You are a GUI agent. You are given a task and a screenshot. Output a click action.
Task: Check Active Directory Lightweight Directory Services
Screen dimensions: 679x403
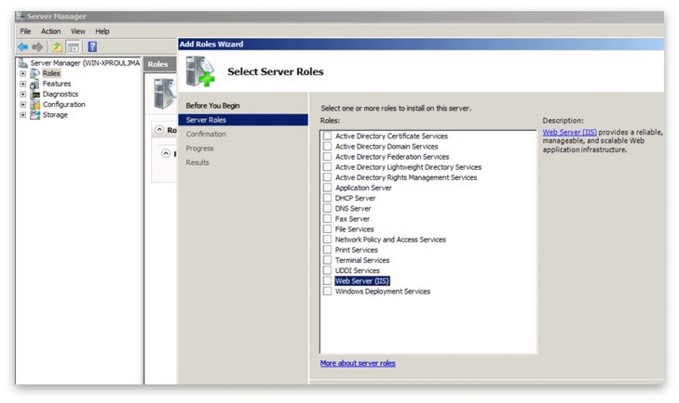327,167
